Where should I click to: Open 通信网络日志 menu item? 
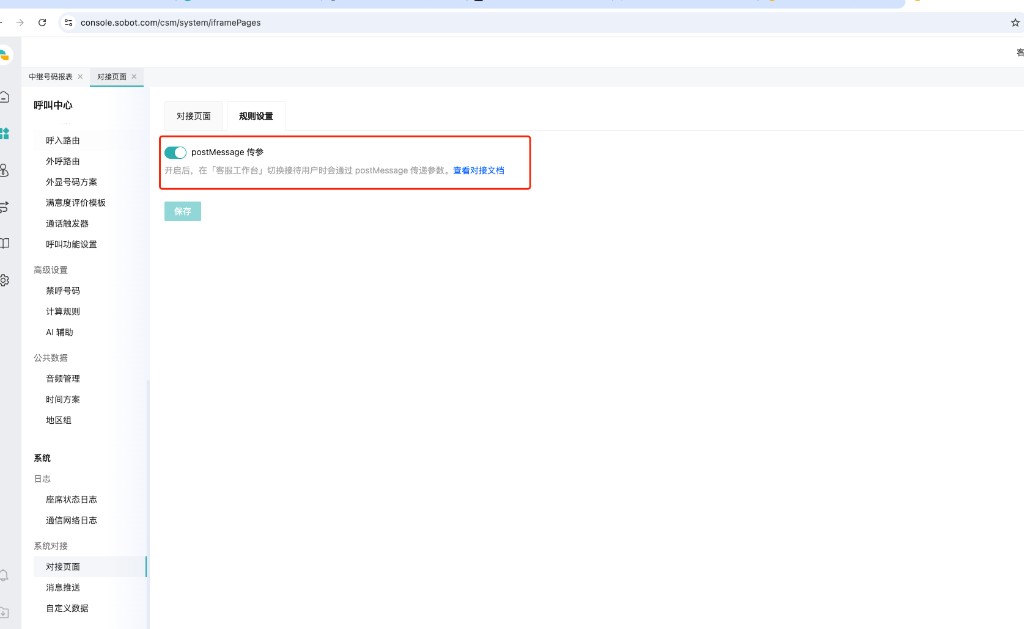(71, 521)
